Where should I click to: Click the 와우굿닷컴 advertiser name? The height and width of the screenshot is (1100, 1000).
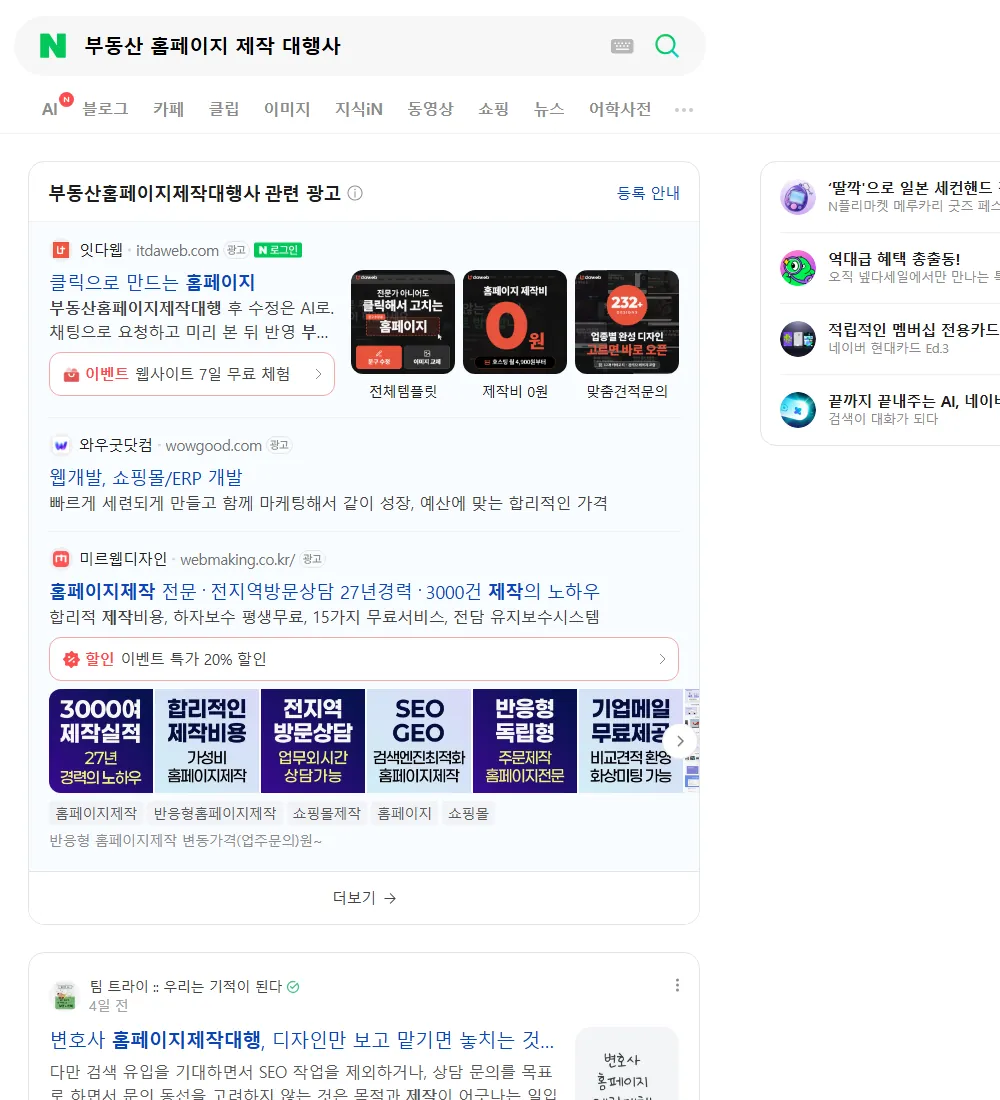pyautogui.click(x=116, y=445)
